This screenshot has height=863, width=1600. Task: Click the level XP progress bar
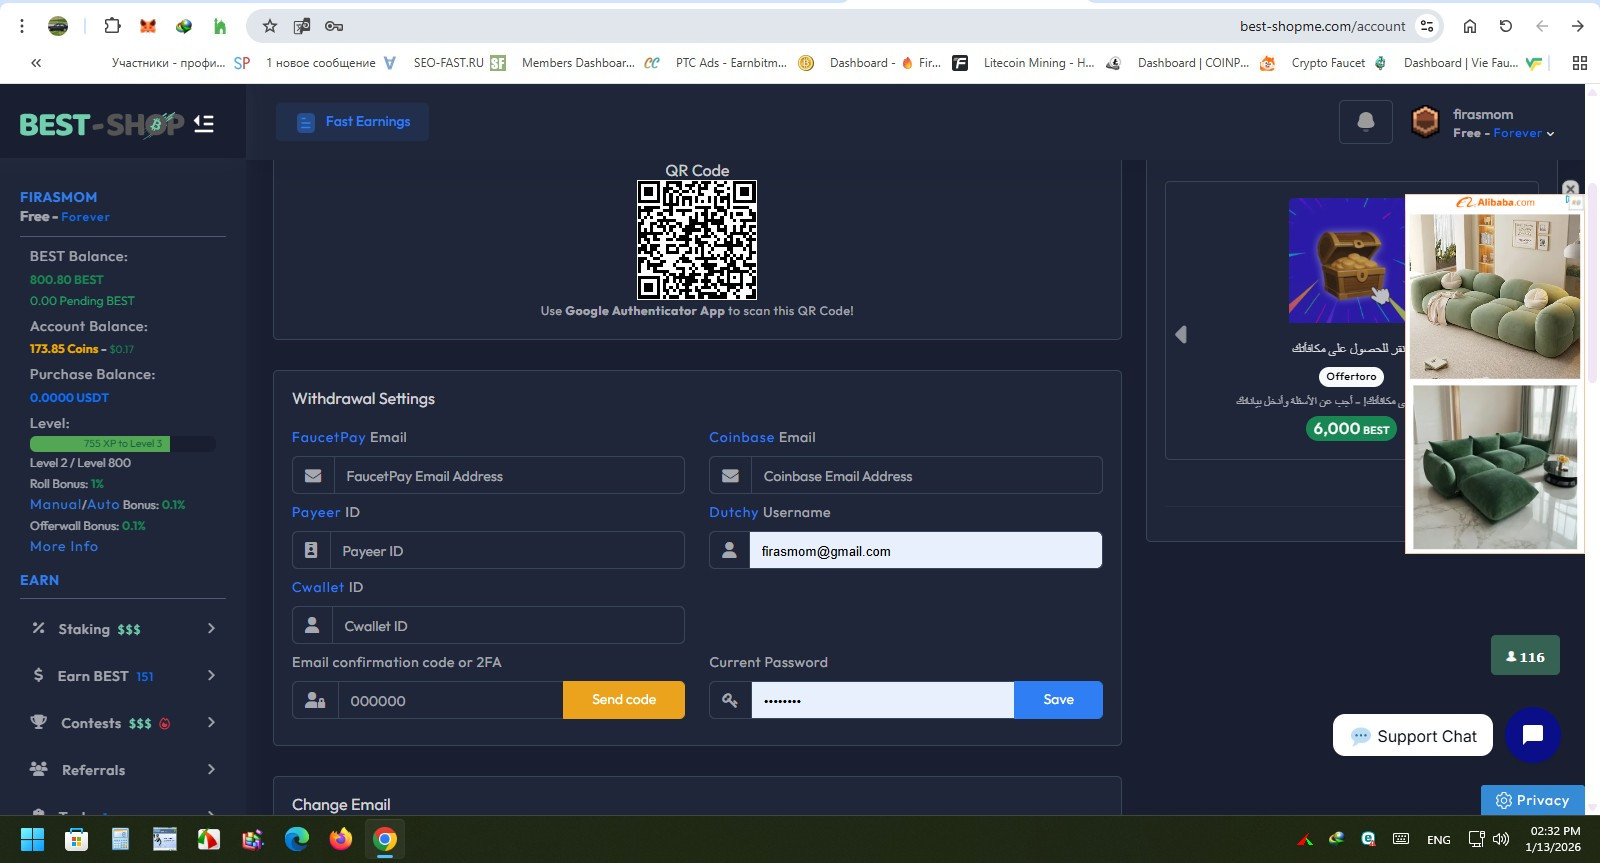pyautogui.click(x=123, y=443)
